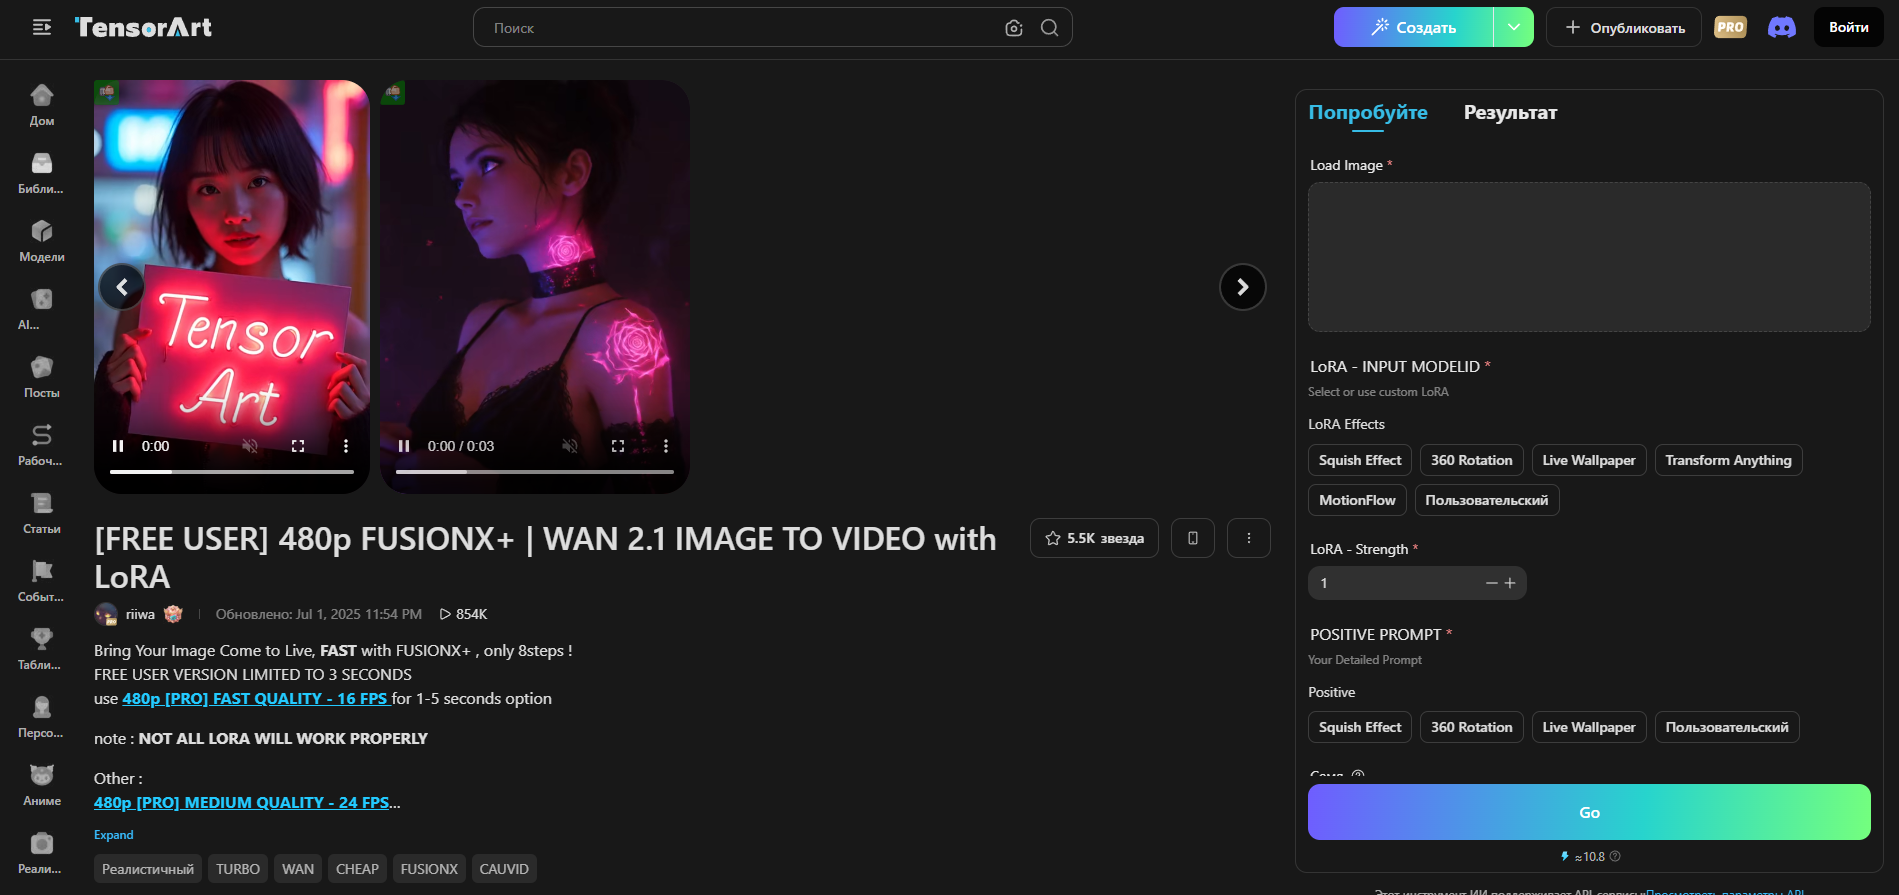Open the riiwa author profile
1899x895 pixels.
pyautogui.click(x=139, y=614)
